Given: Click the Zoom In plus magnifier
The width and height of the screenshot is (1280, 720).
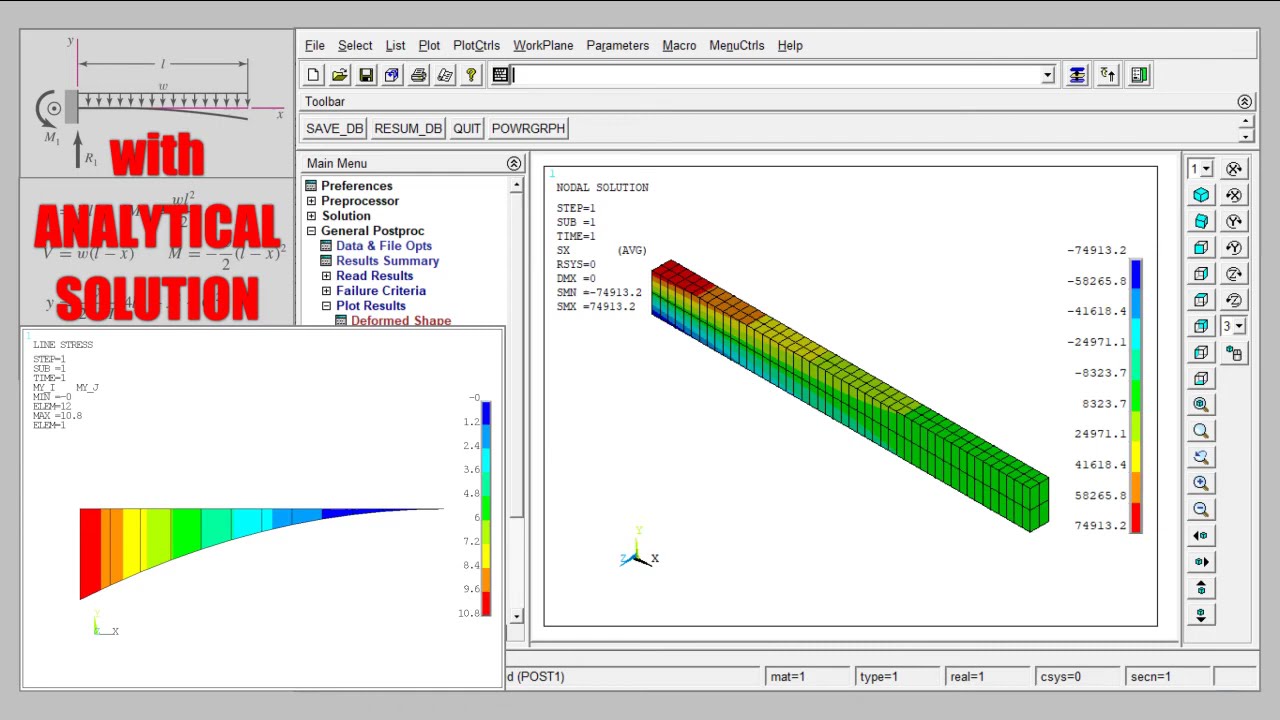Looking at the screenshot, I should 1201,483.
